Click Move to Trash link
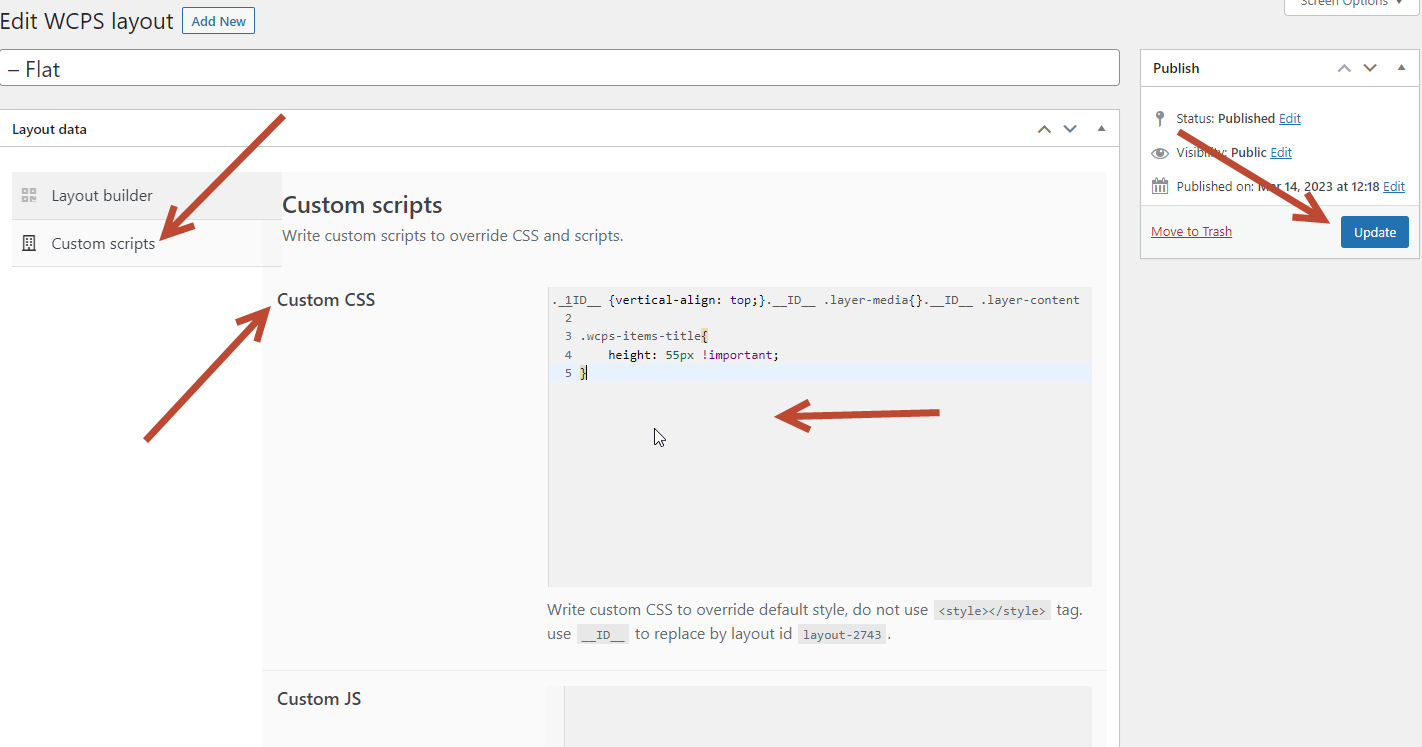 coord(1191,231)
